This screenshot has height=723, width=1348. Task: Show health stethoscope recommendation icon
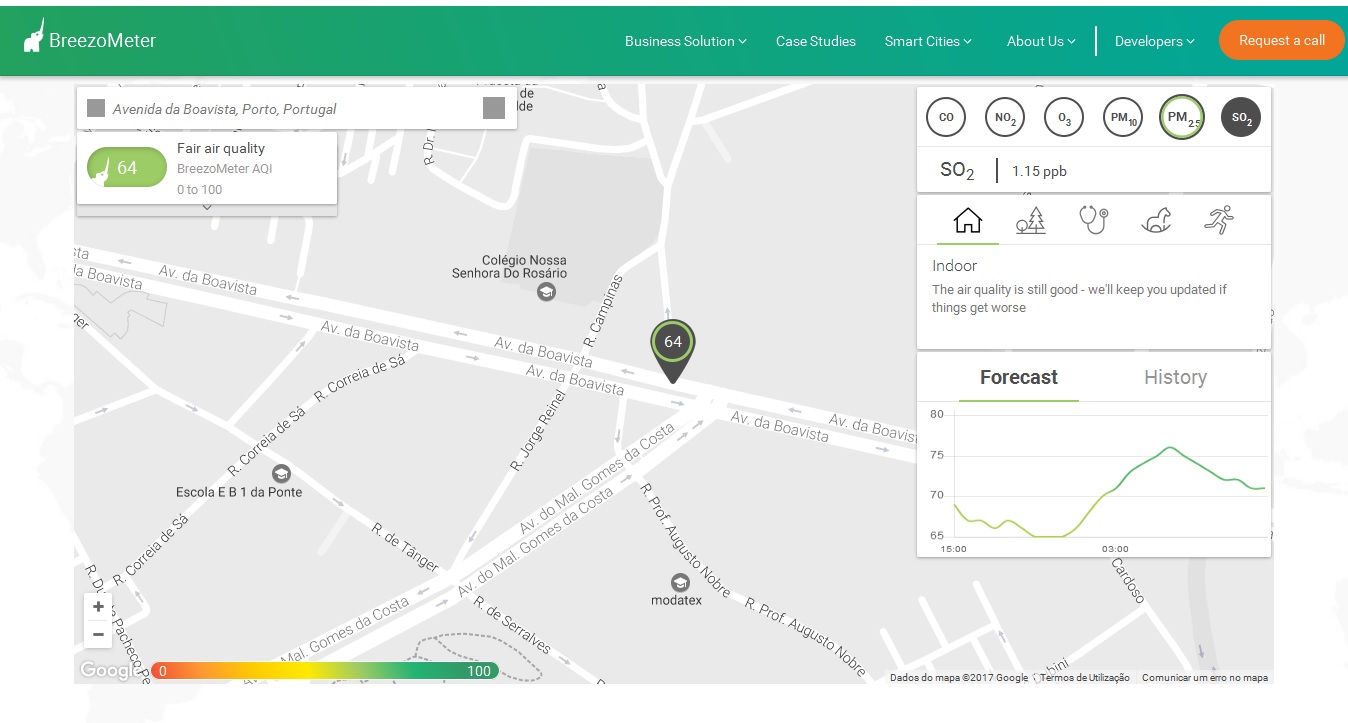1093,220
